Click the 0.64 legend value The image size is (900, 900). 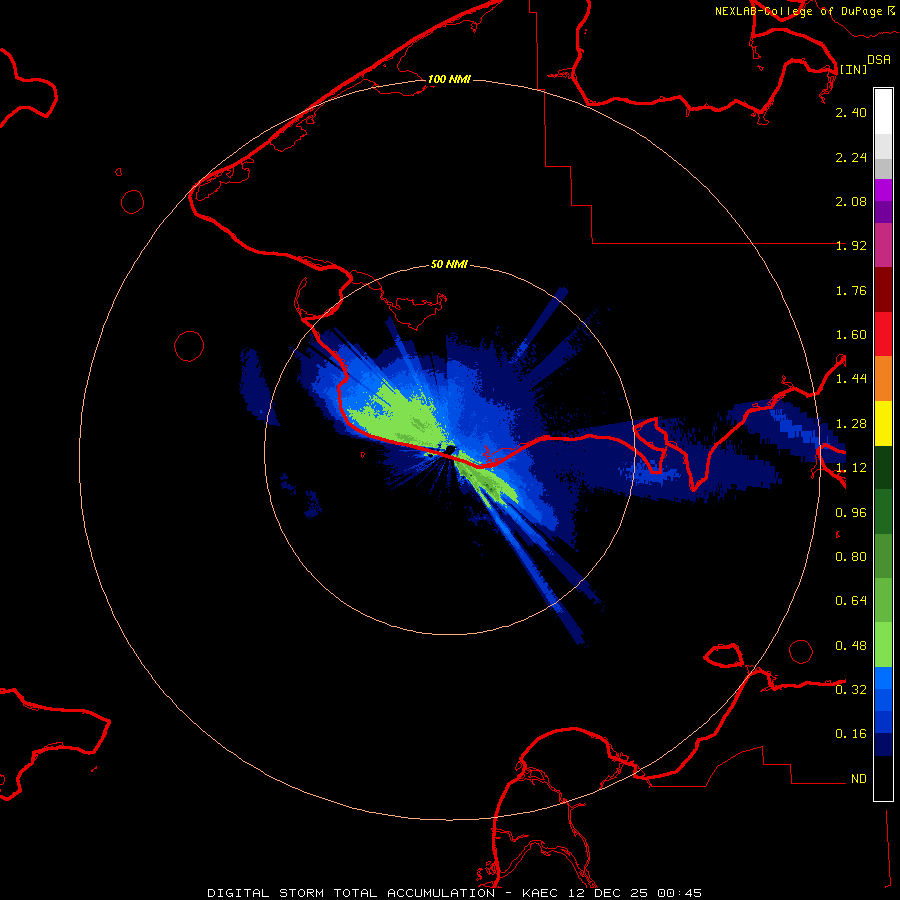[851, 601]
